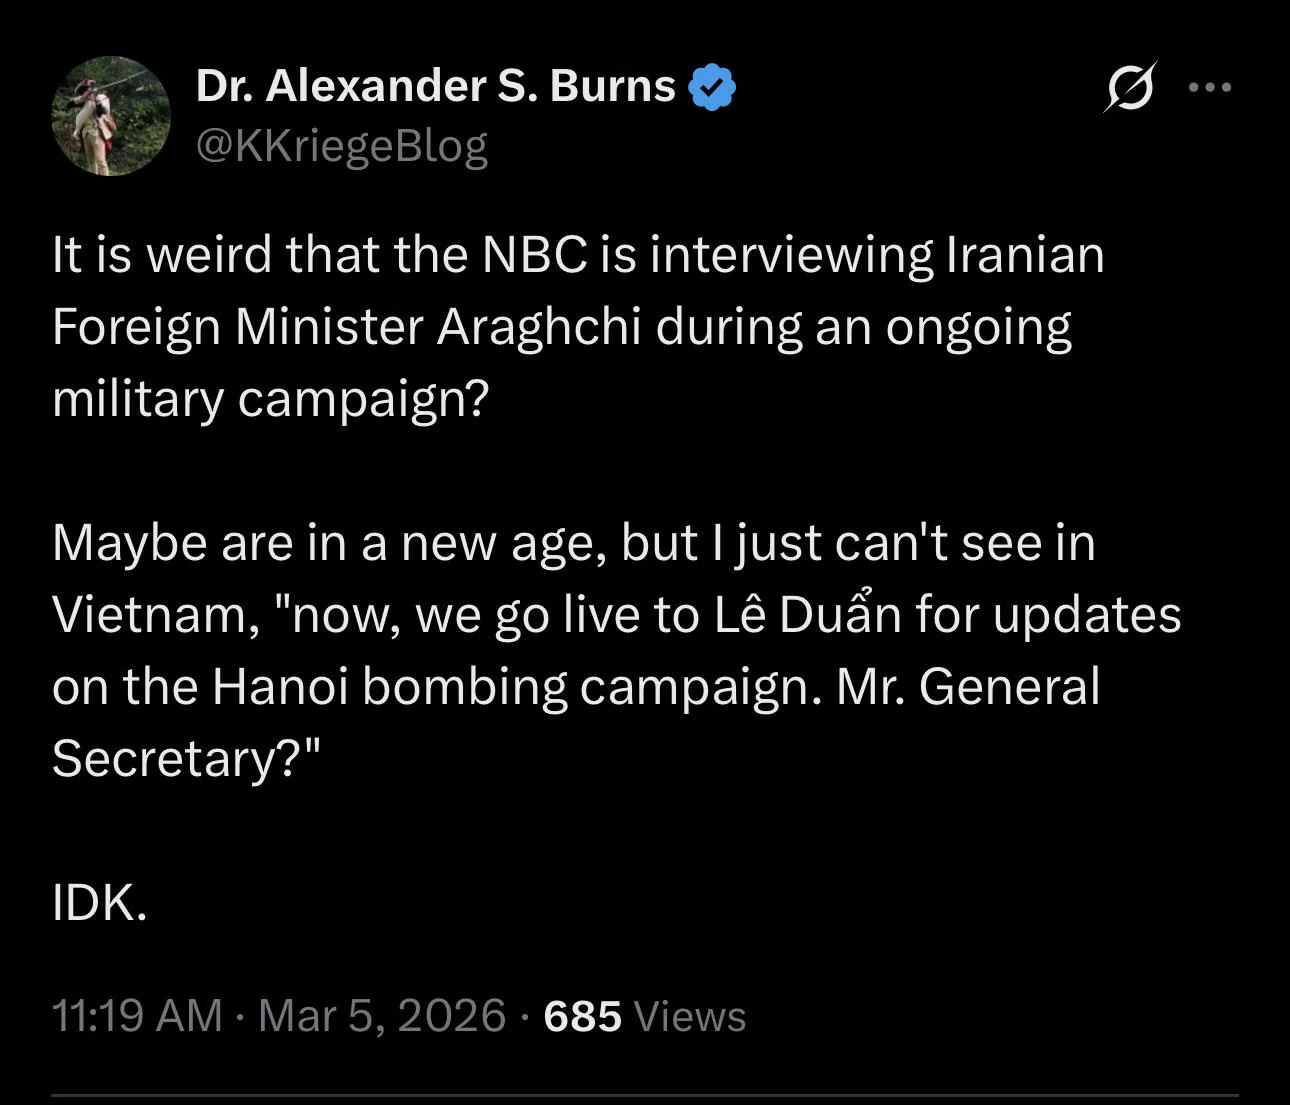Click the phrase "military campaign?"
This screenshot has width=1290, height=1105.
click(270, 399)
